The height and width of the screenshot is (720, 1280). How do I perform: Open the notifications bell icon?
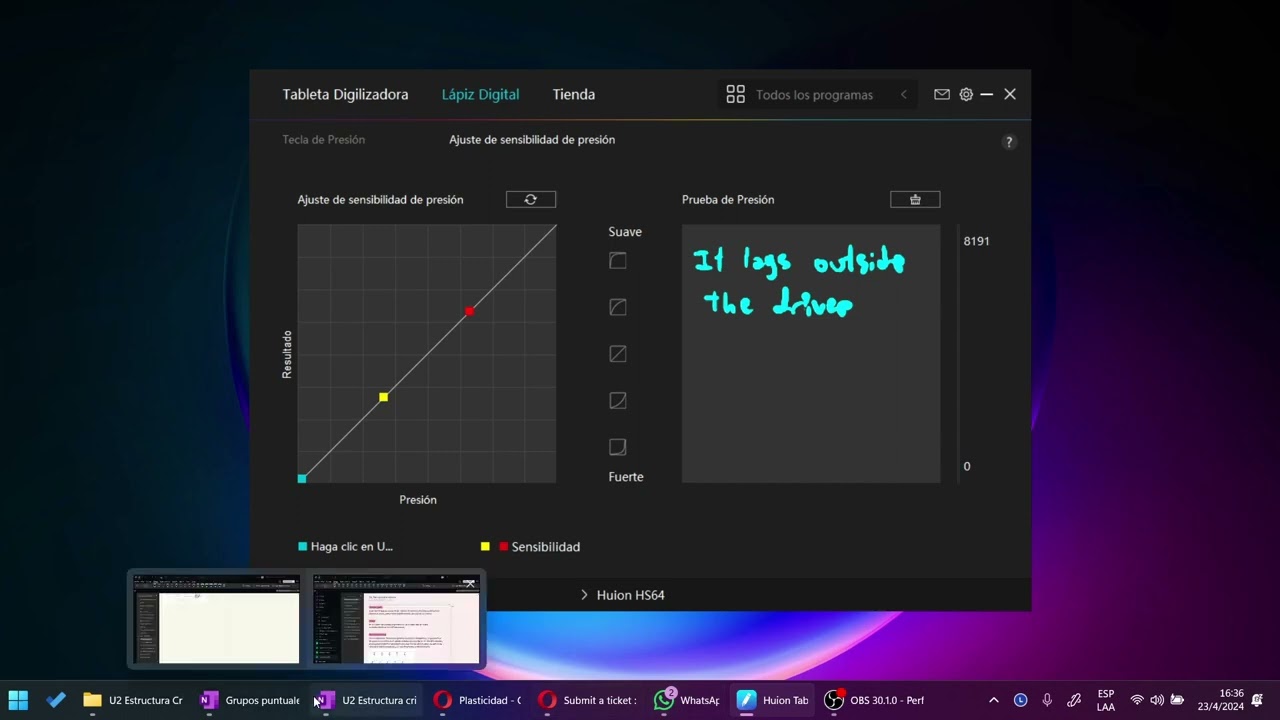[1258, 700]
